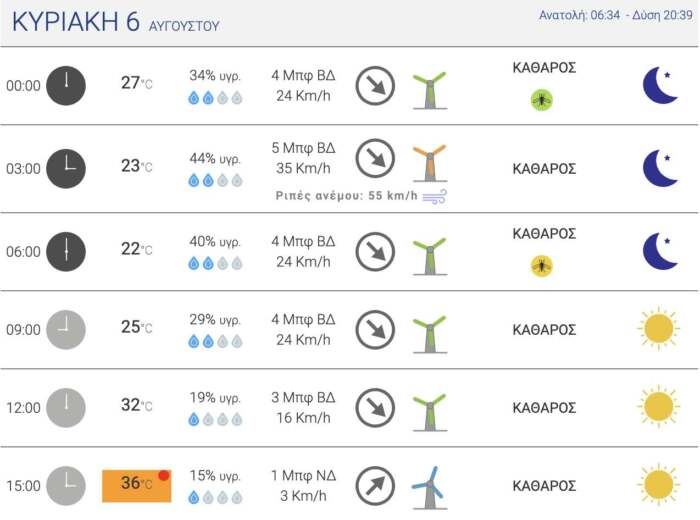Click the green wind turbine icon at 12:00

tap(429, 411)
